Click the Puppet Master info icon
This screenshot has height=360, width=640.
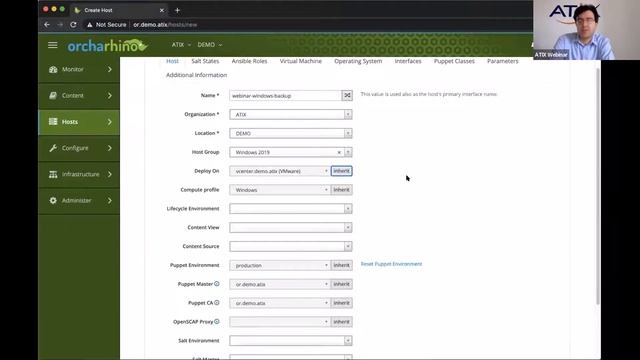click(x=217, y=284)
